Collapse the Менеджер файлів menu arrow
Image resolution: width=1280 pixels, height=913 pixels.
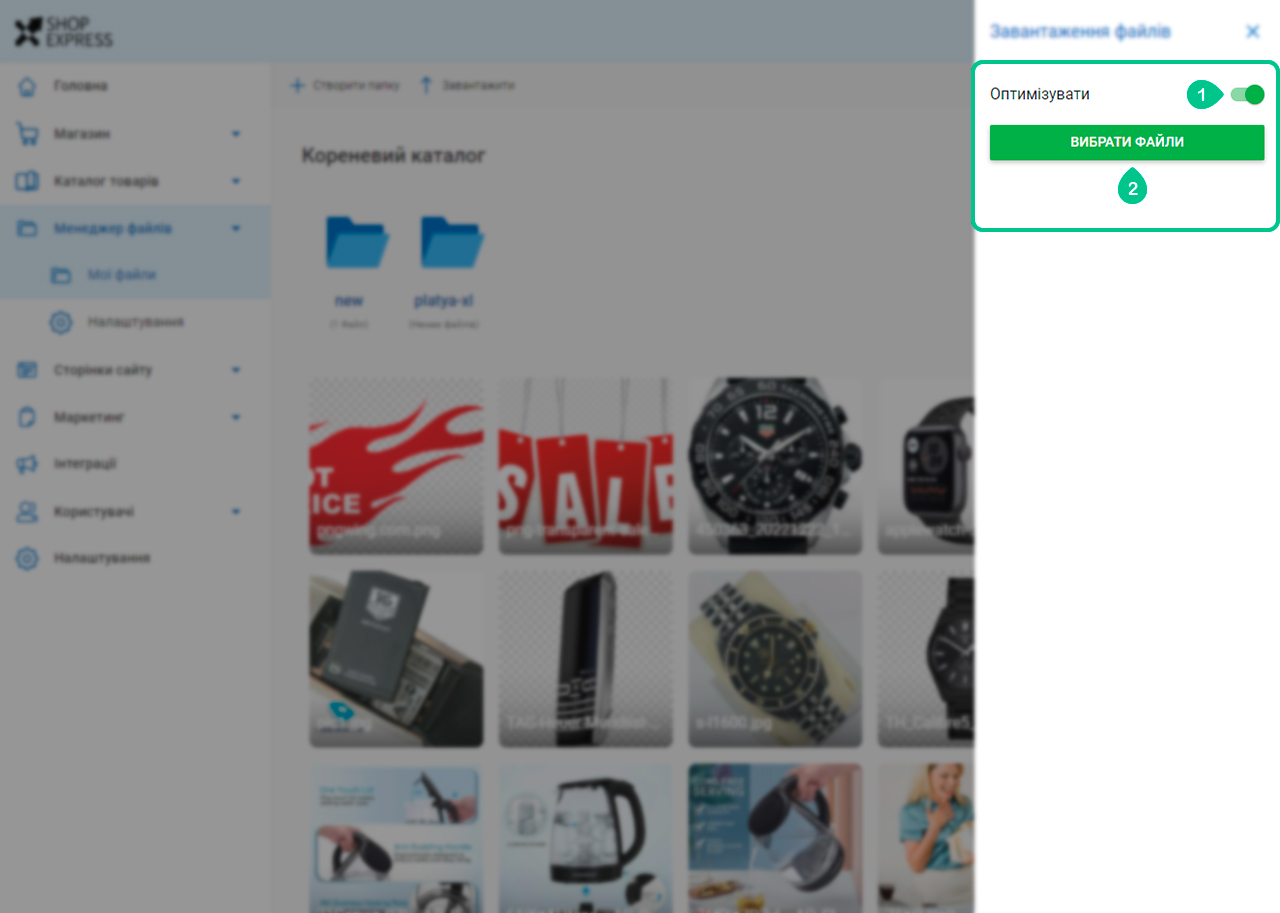tap(236, 228)
